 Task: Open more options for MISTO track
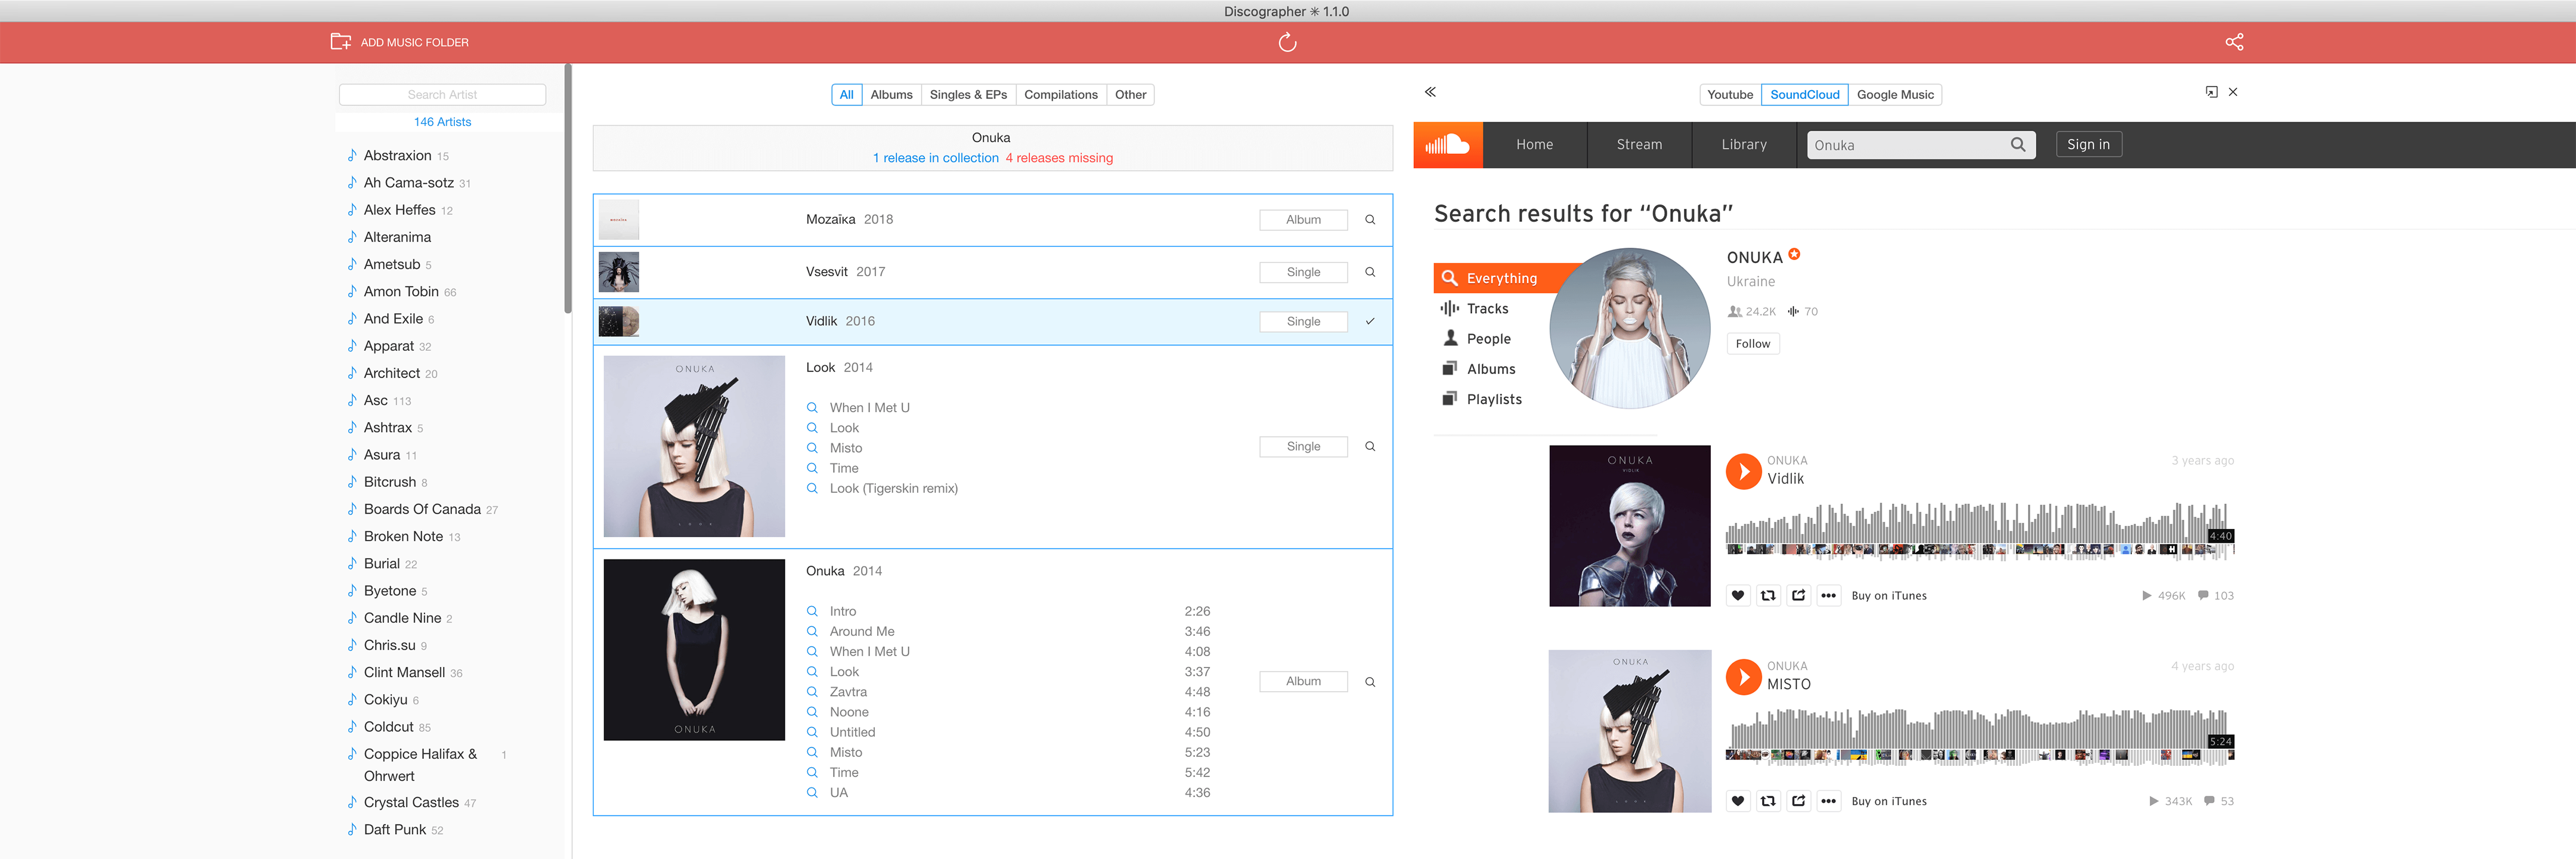click(x=1828, y=801)
